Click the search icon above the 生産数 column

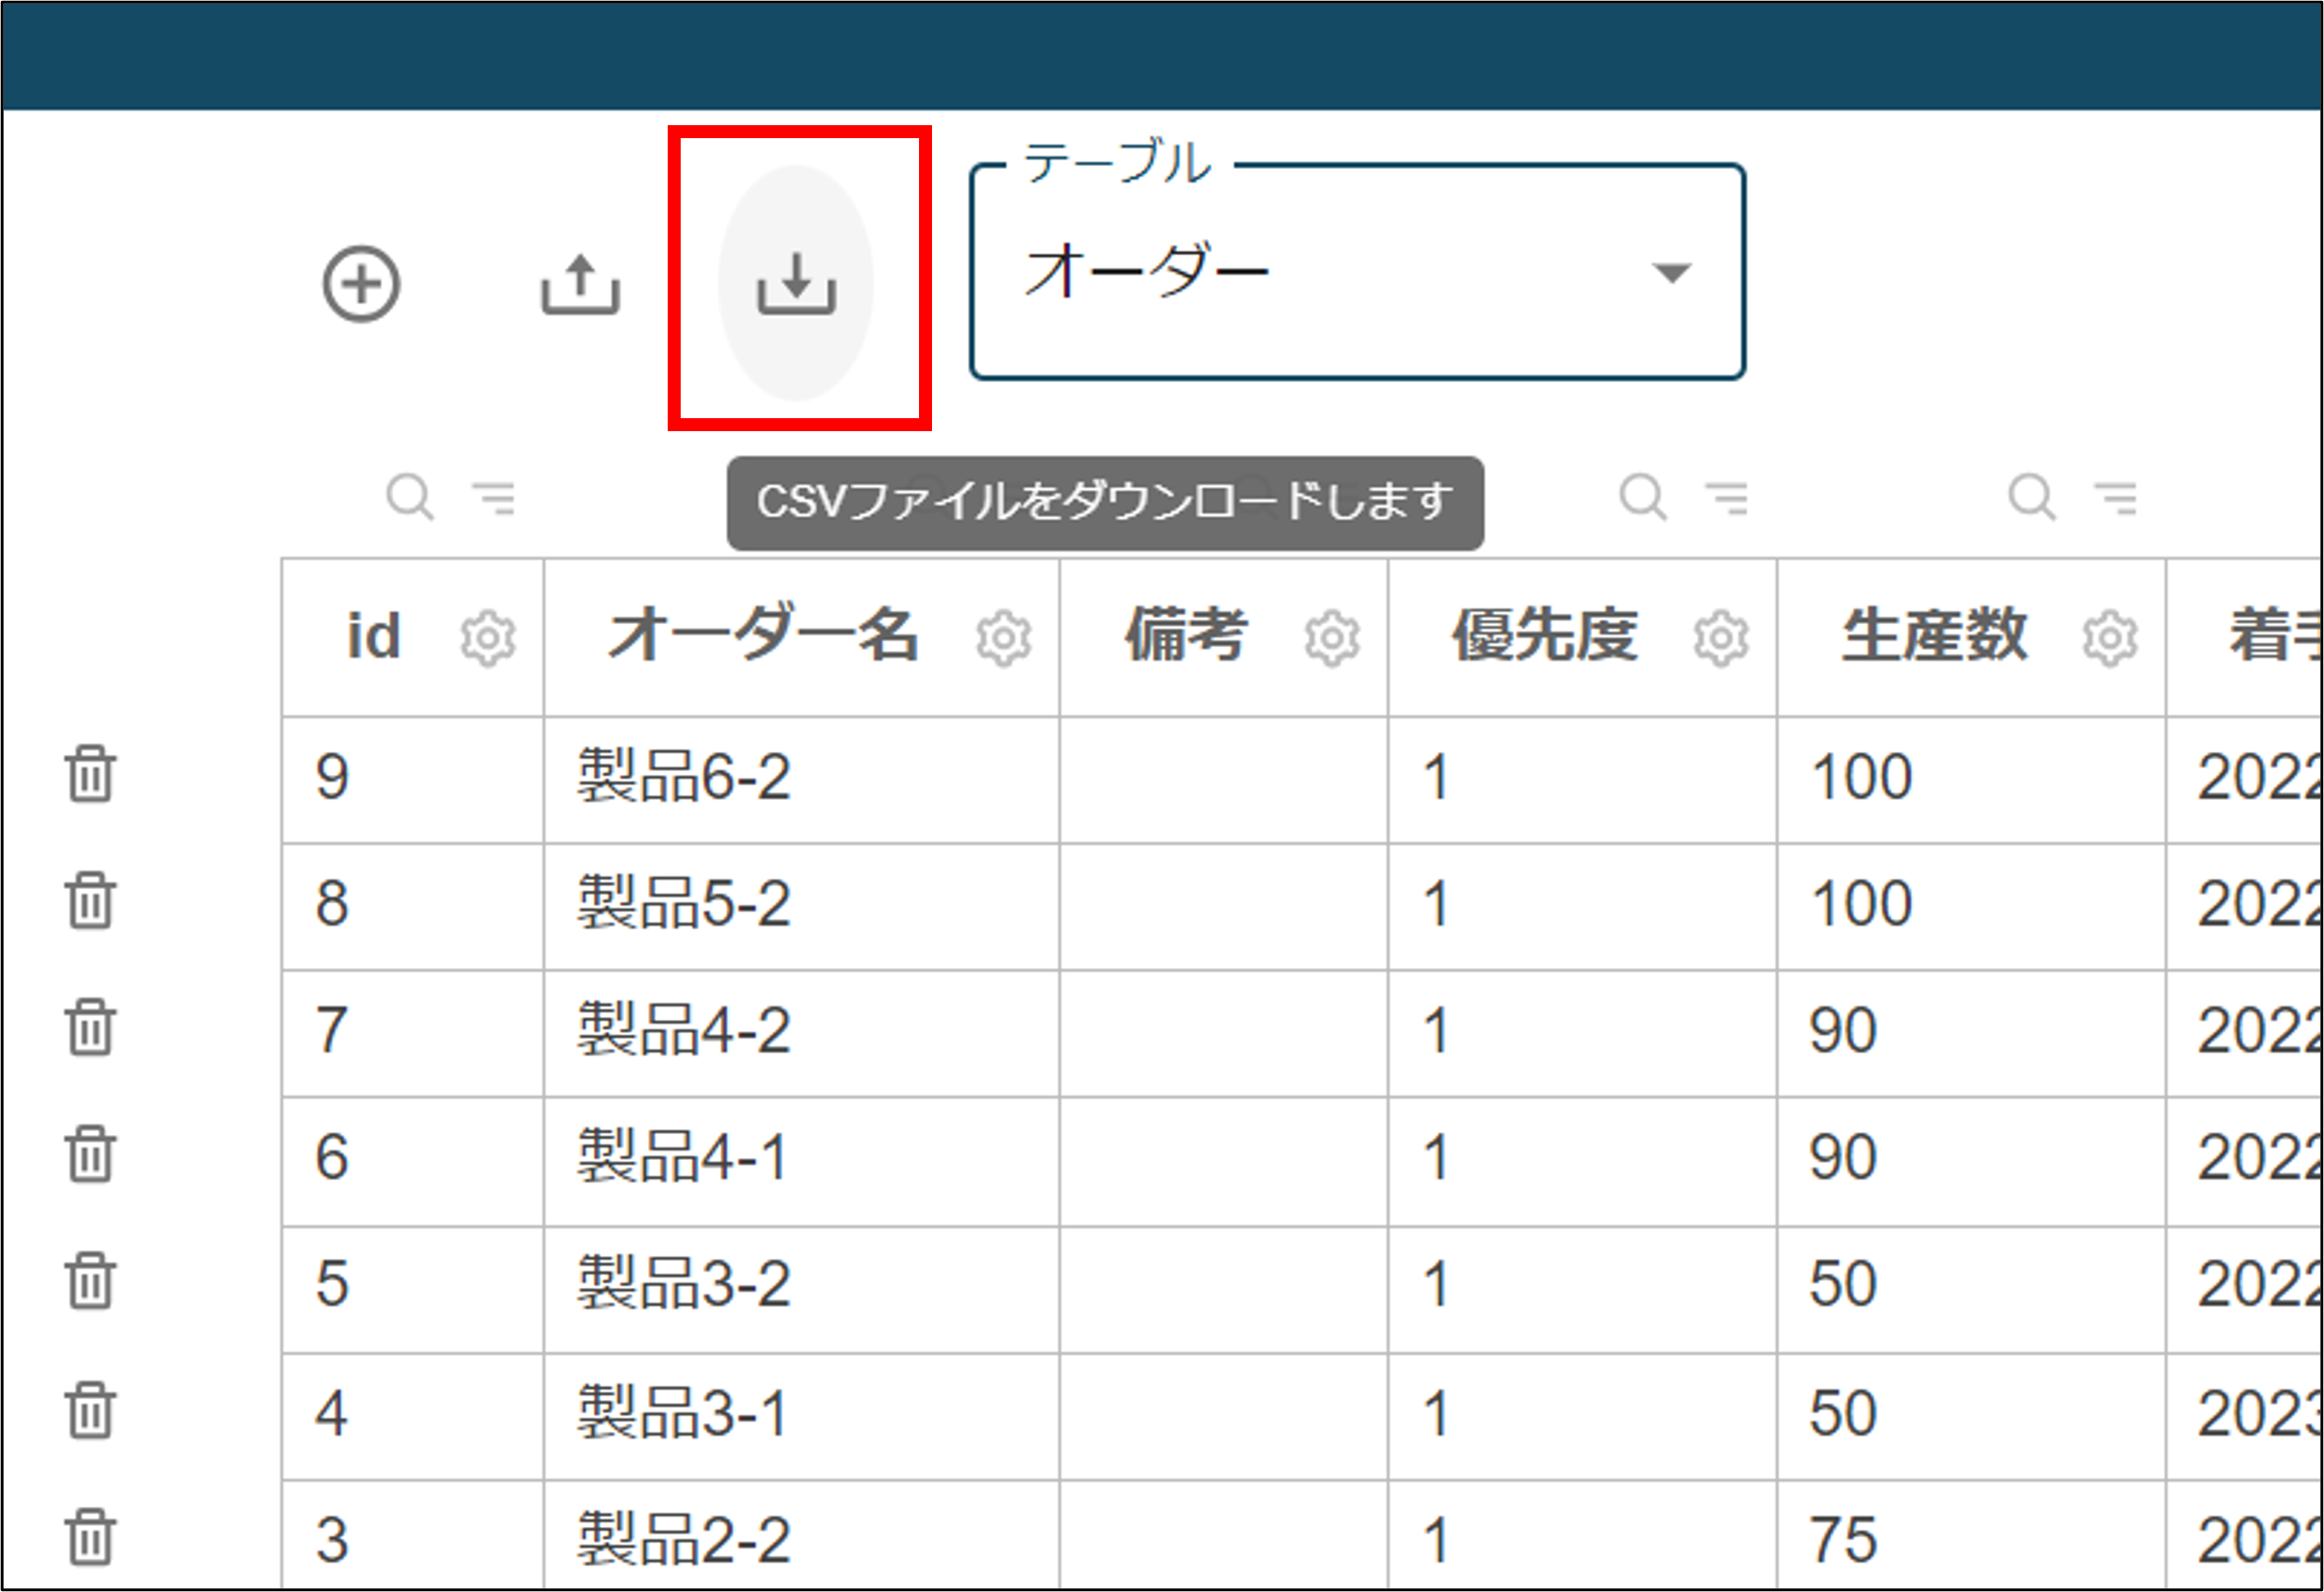tap(2032, 497)
